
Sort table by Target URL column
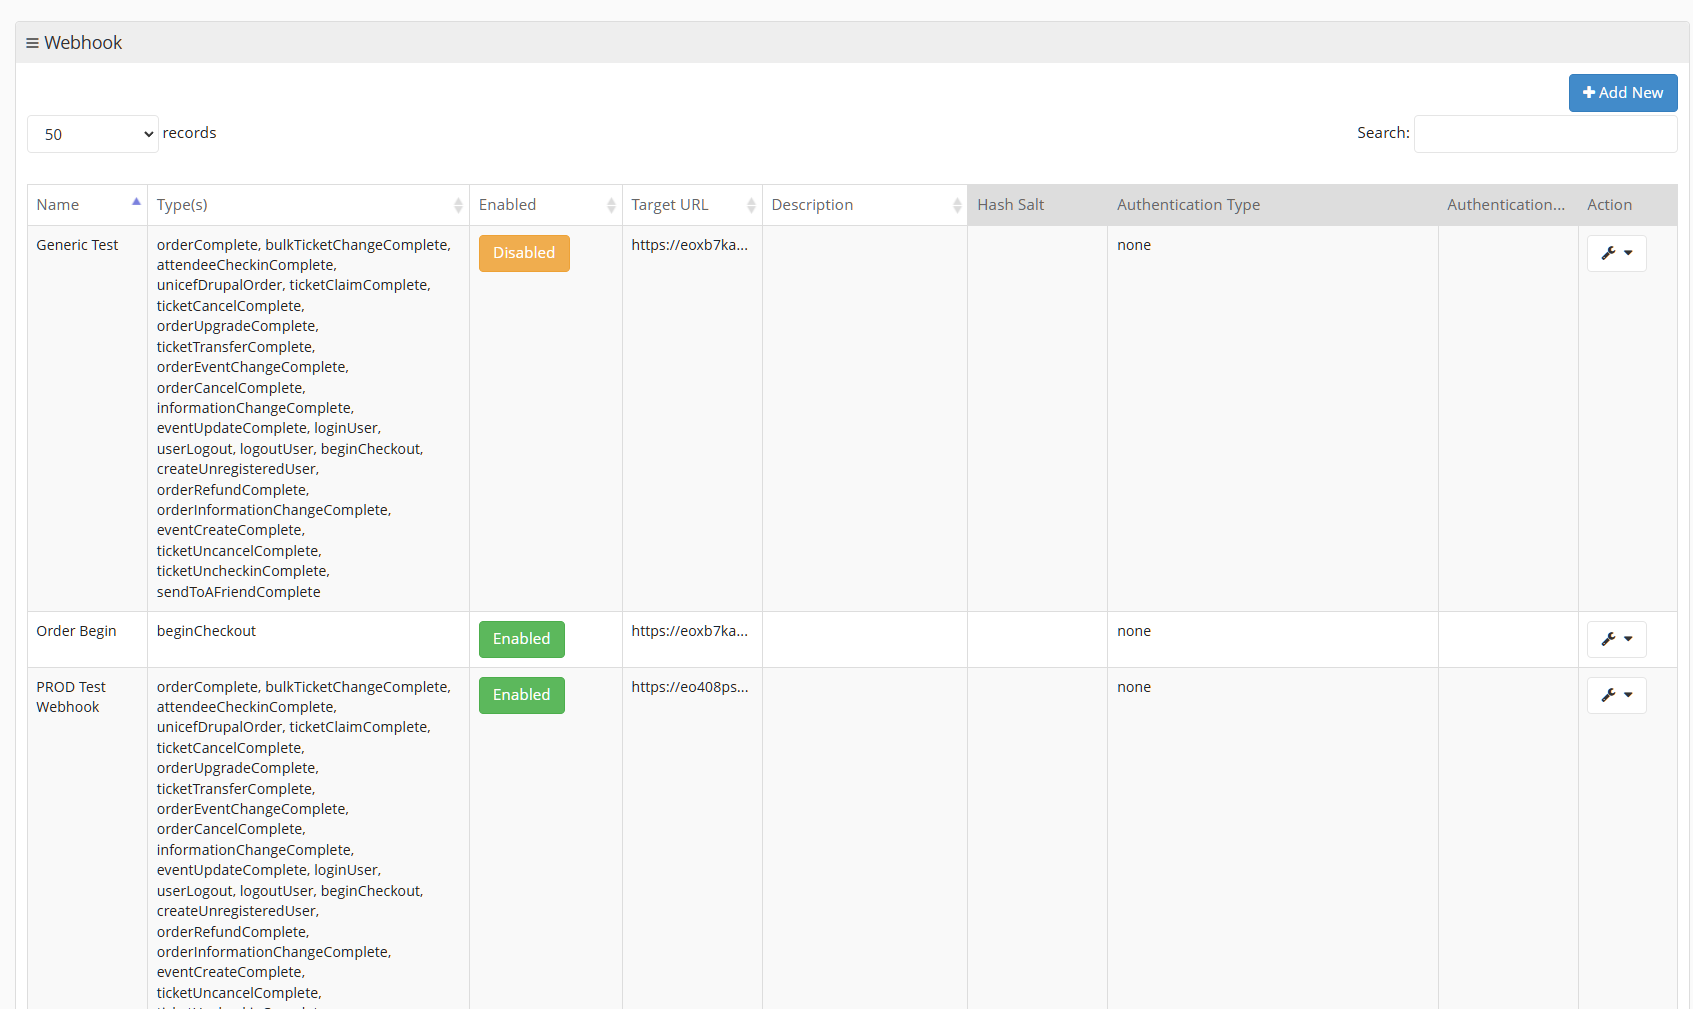click(692, 205)
